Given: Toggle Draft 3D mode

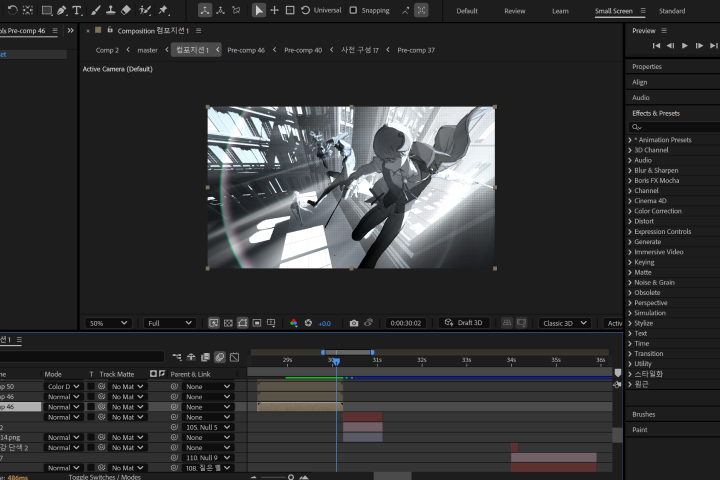Looking at the screenshot, I should [x=463, y=323].
